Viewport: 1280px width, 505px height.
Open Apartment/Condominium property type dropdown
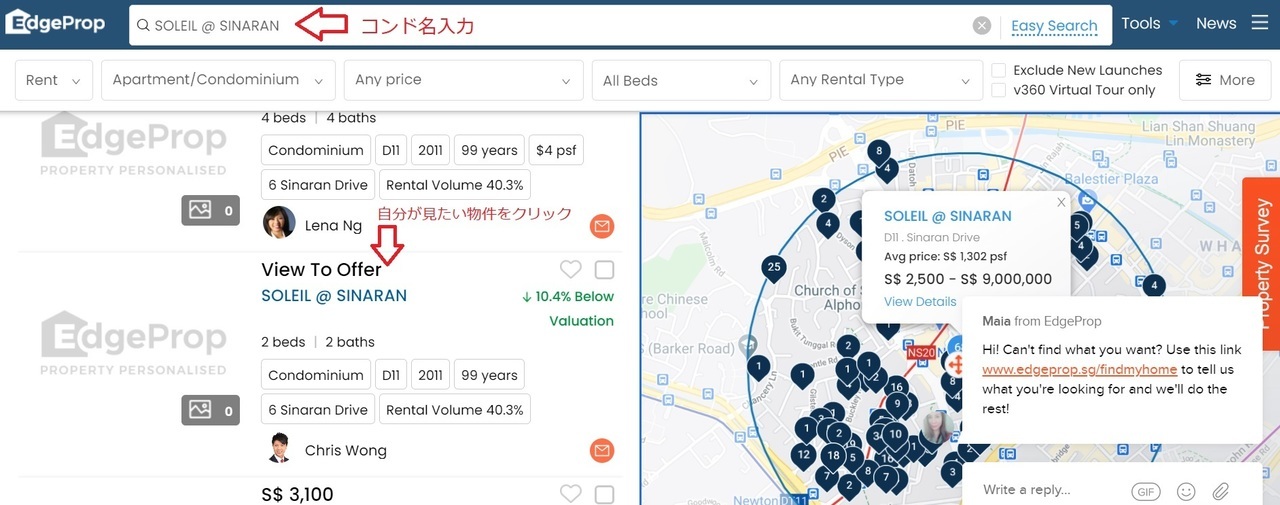[218, 80]
